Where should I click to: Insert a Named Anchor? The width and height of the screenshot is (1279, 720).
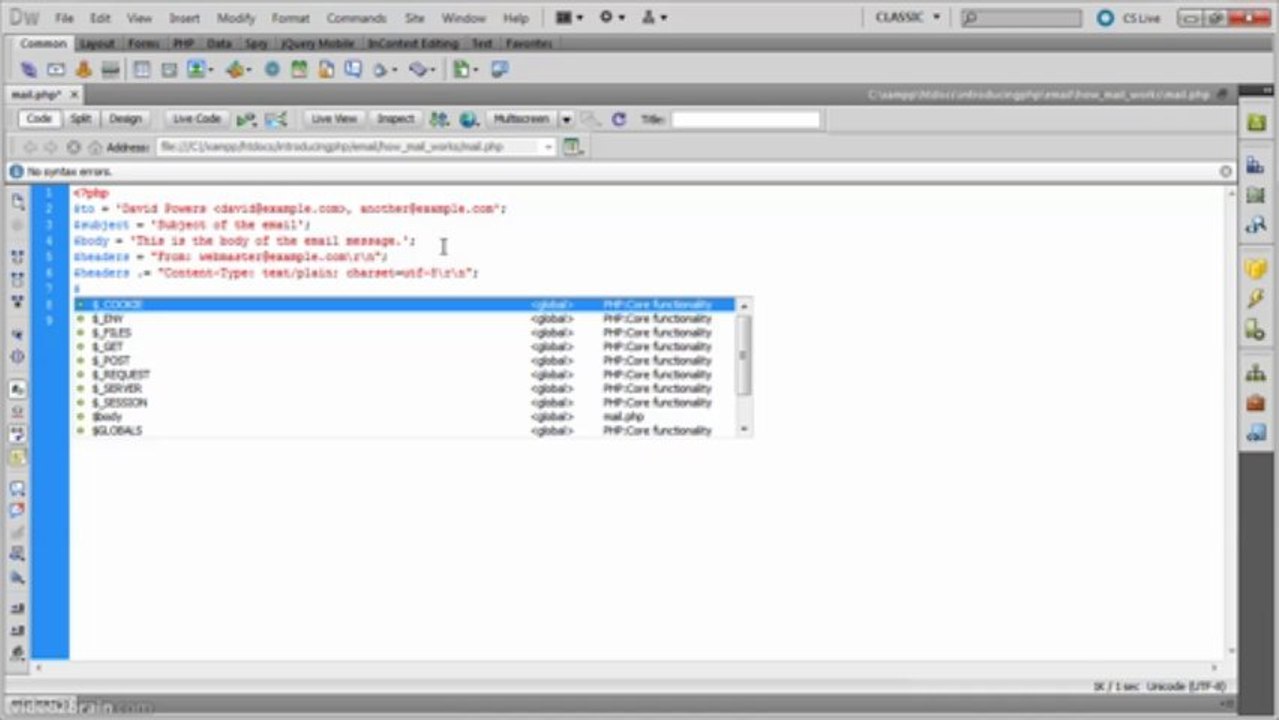[83, 69]
